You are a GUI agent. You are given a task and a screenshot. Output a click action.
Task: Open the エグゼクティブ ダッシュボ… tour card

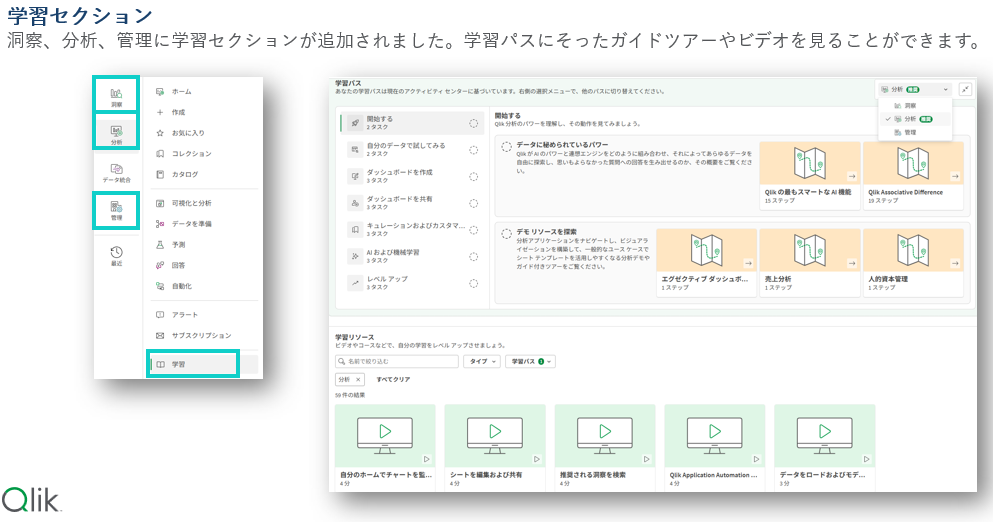706,262
